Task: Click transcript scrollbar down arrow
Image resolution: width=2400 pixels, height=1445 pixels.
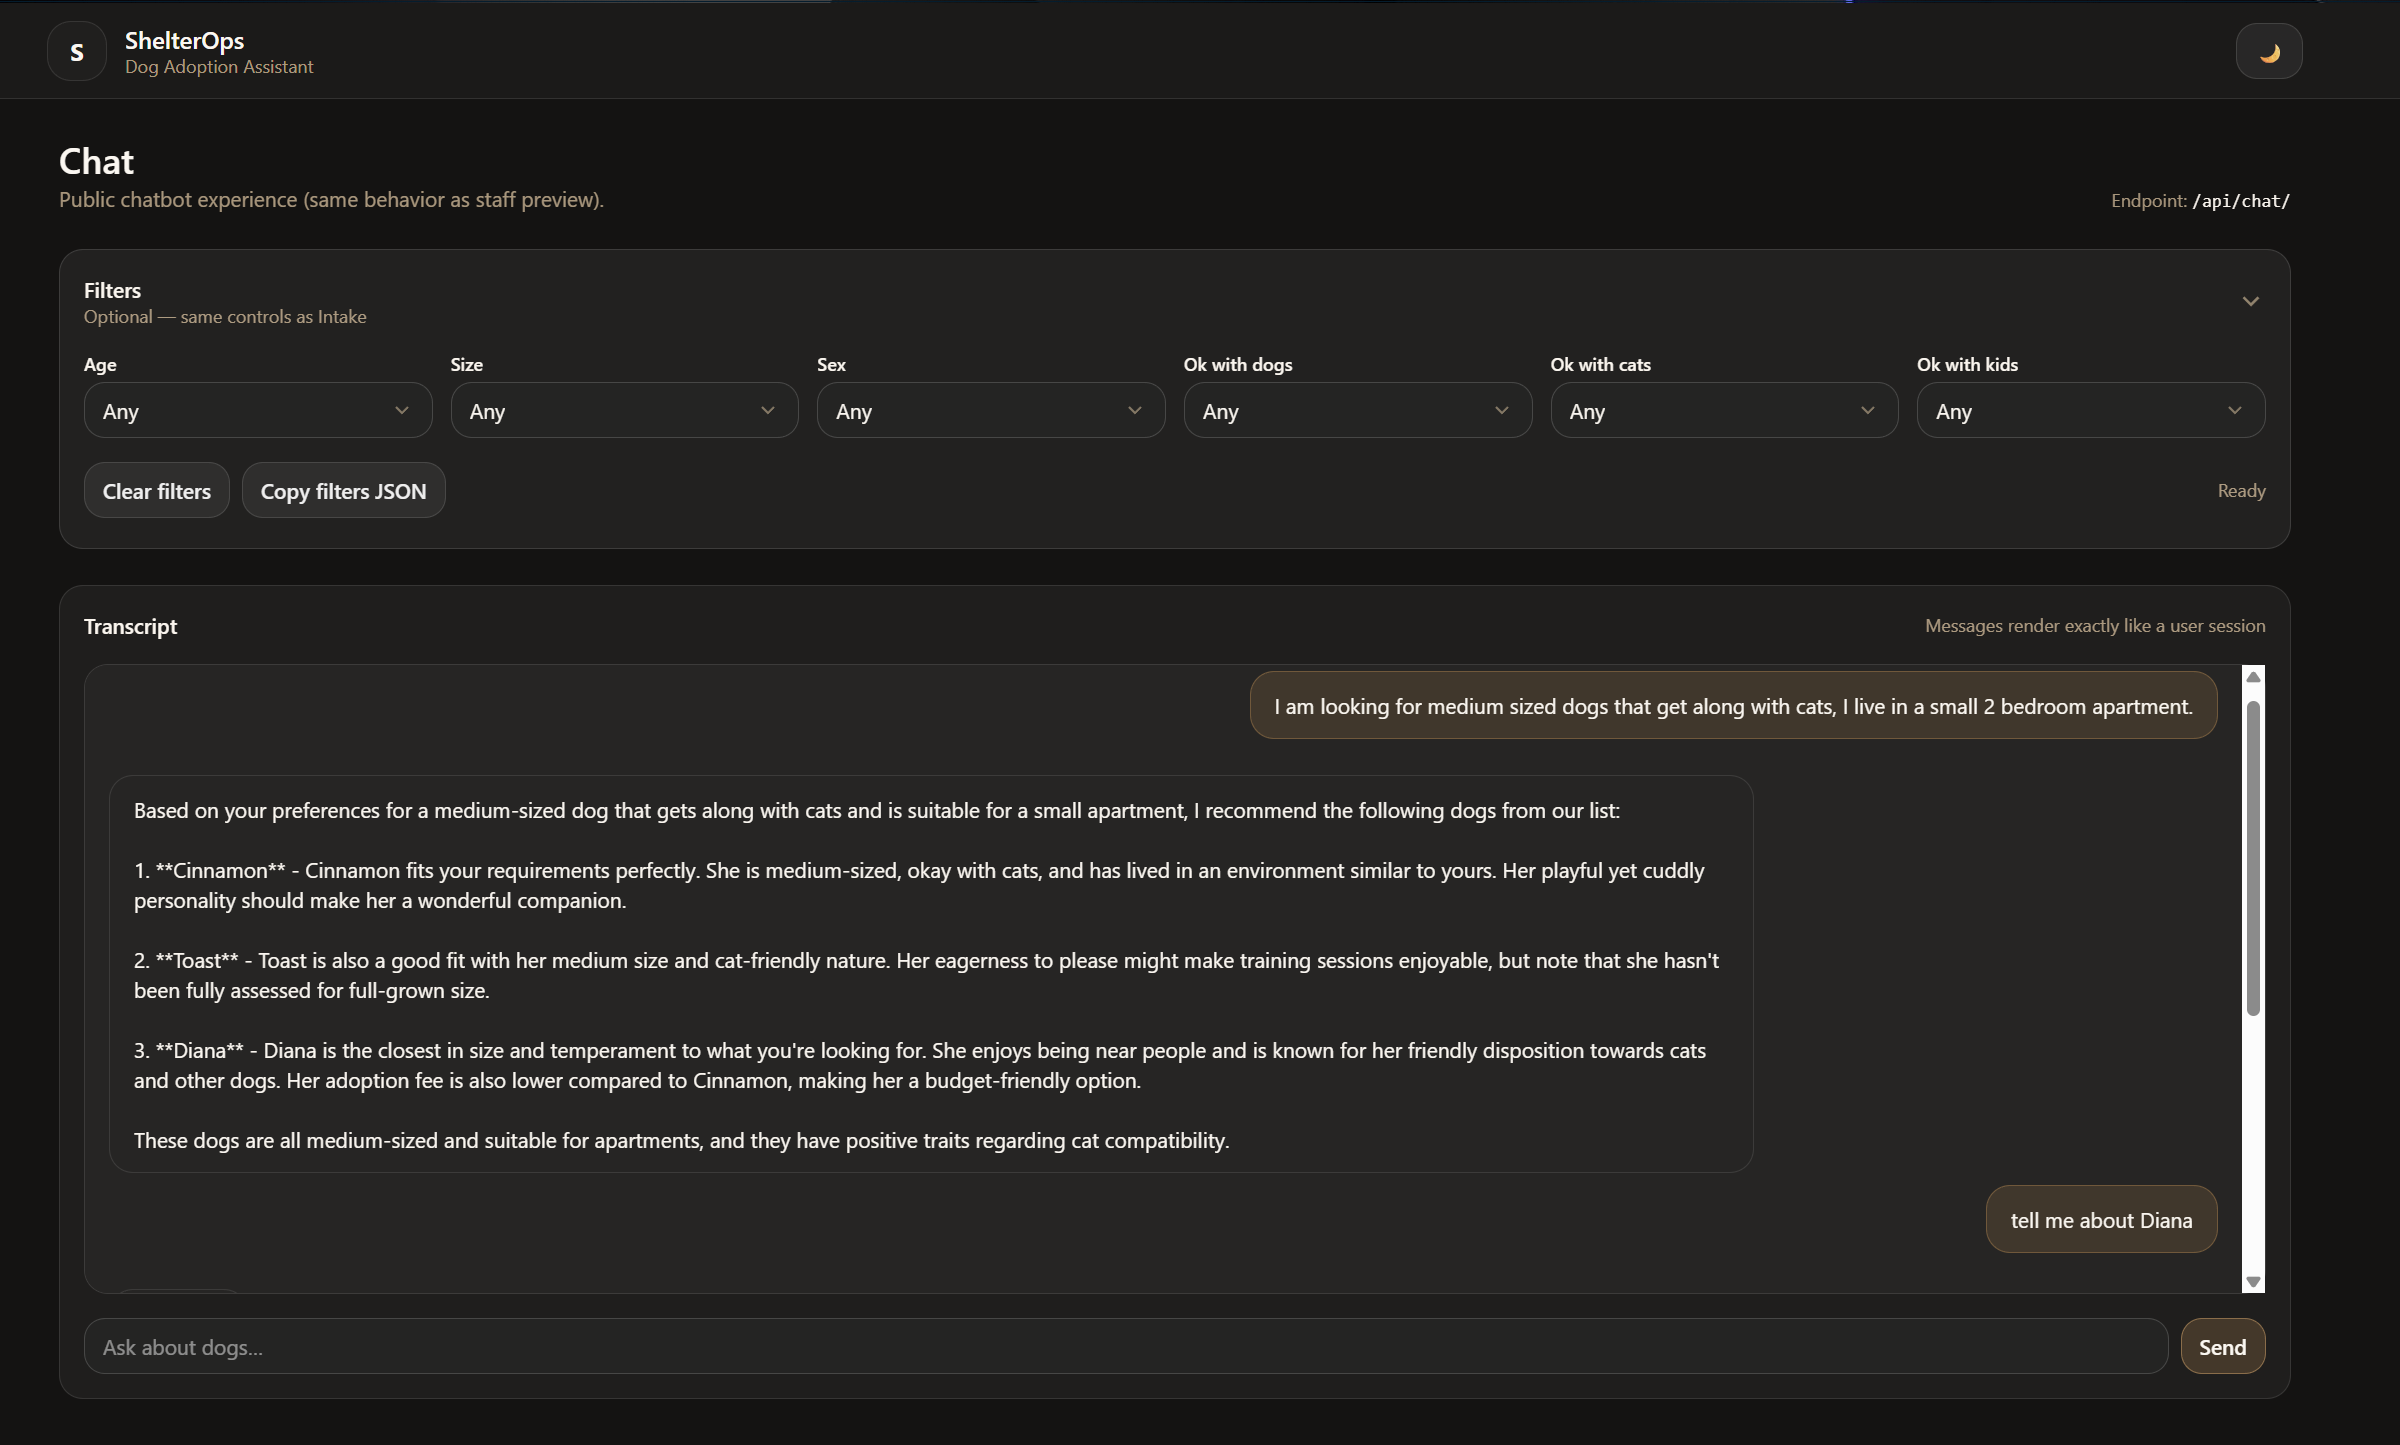Action: (x=2253, y=1282)
